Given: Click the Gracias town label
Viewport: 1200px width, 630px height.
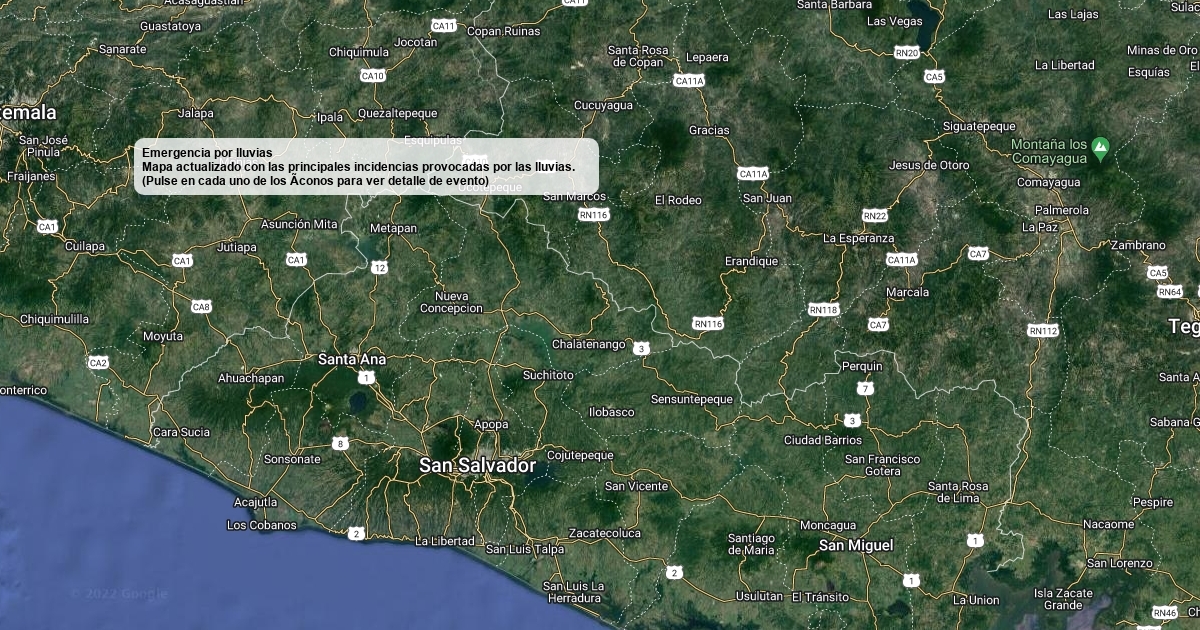Looking at the screenshot, I should 709,130.
